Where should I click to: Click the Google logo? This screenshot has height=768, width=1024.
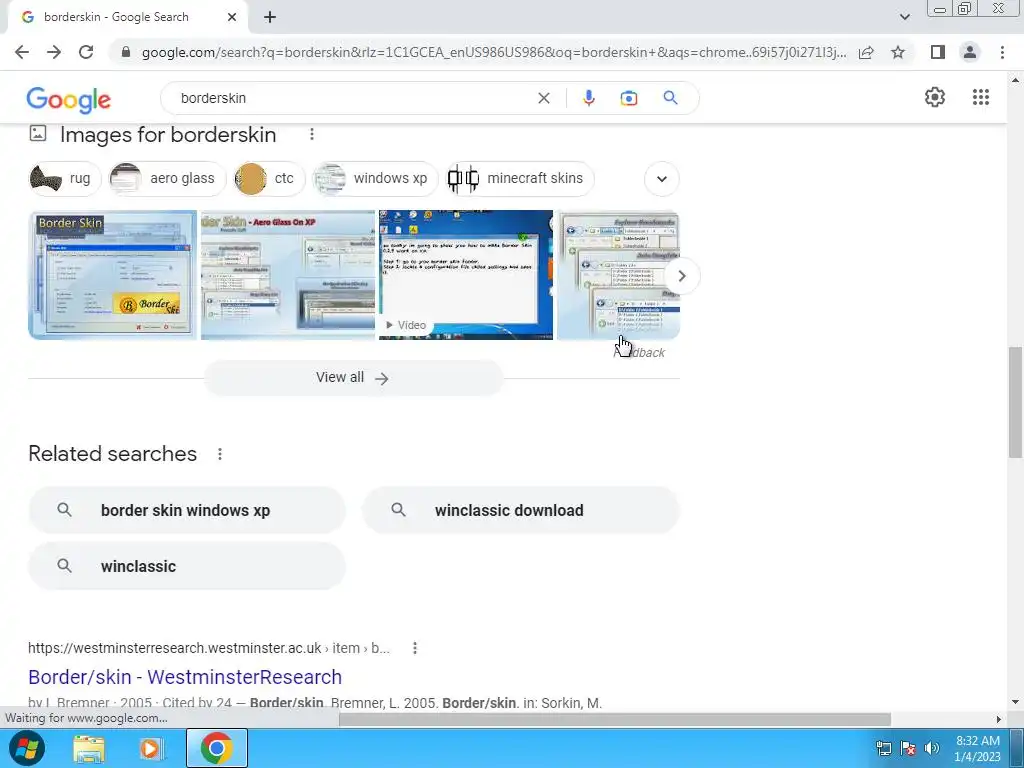(69, 99)
